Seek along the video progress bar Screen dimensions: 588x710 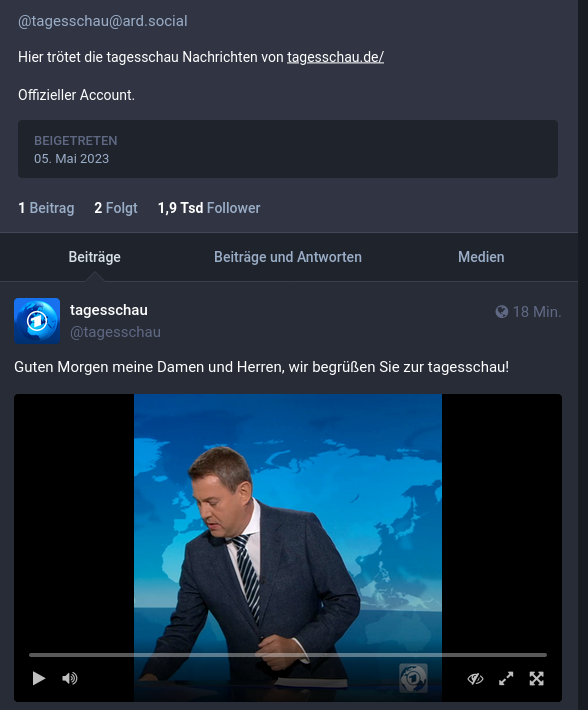(288, 655)
